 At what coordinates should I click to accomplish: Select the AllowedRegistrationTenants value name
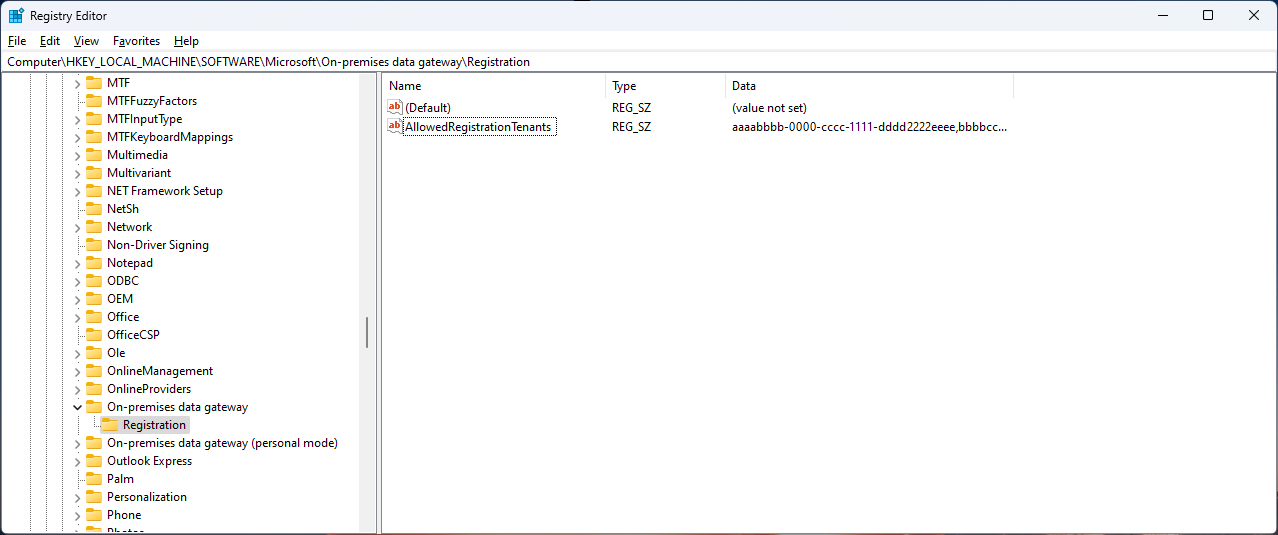pyautogui.click(x=478, y=127)
